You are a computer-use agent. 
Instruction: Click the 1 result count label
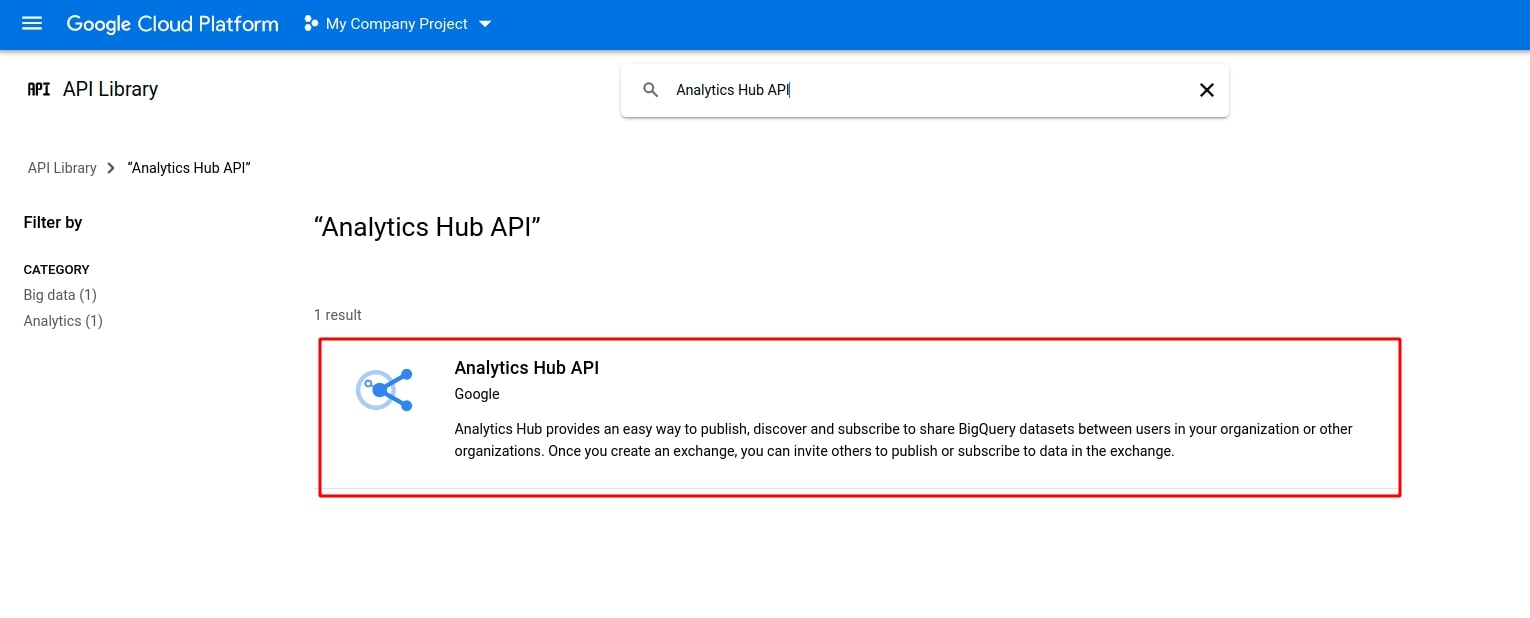click(x=338, y=315)
